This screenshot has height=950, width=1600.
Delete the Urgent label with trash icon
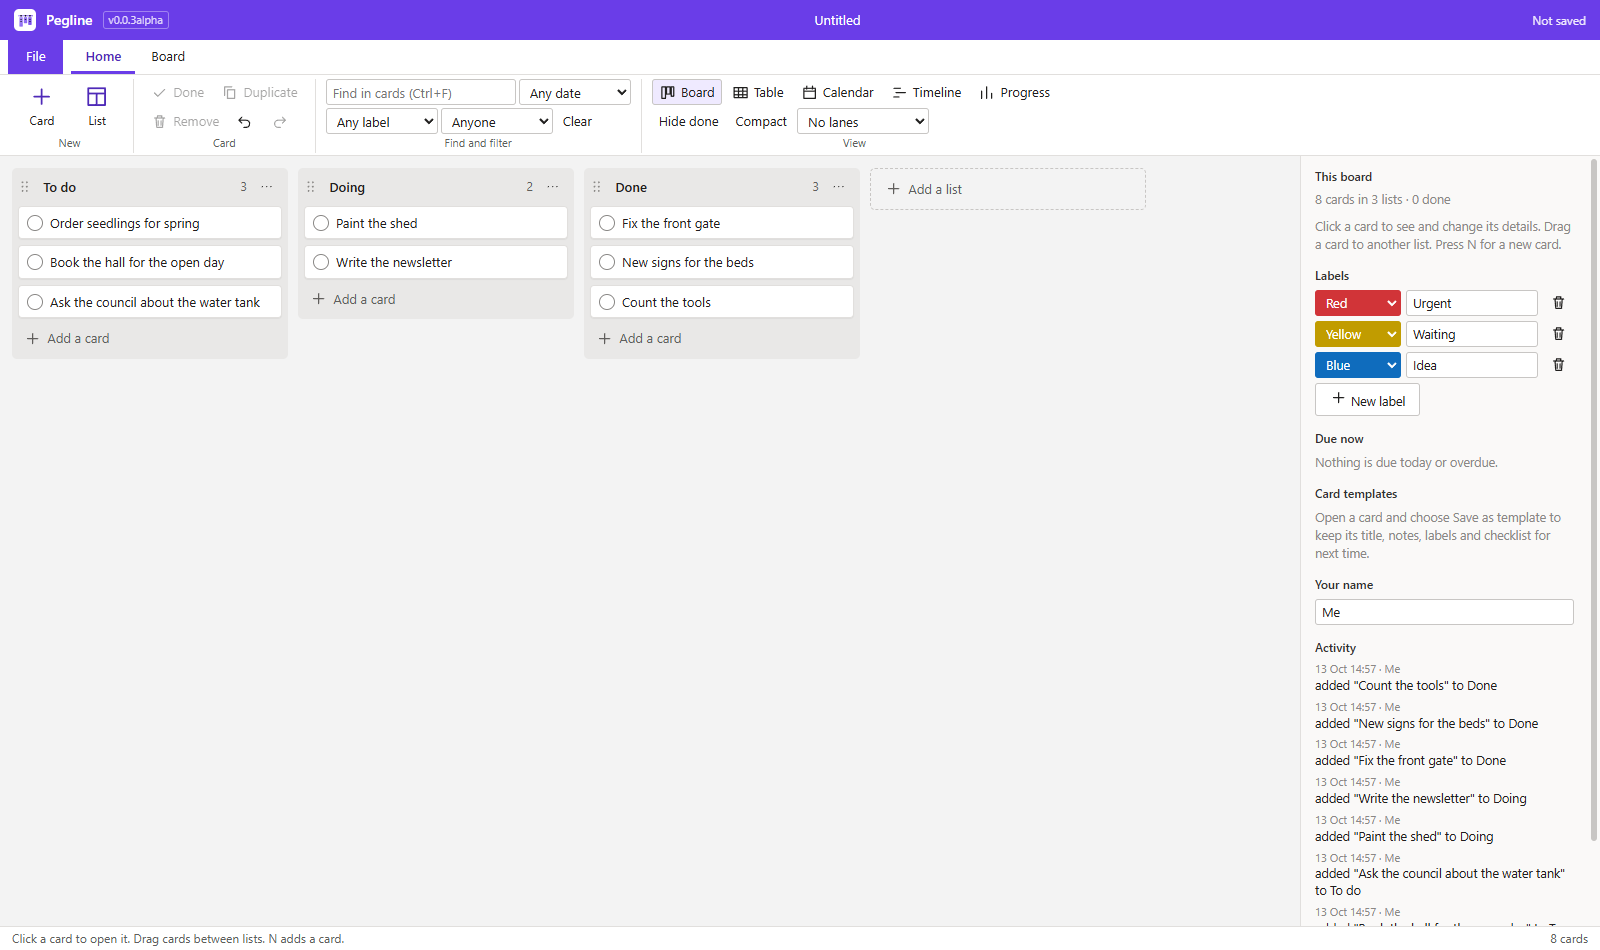pyautogui.click(x=1558, y=303)
